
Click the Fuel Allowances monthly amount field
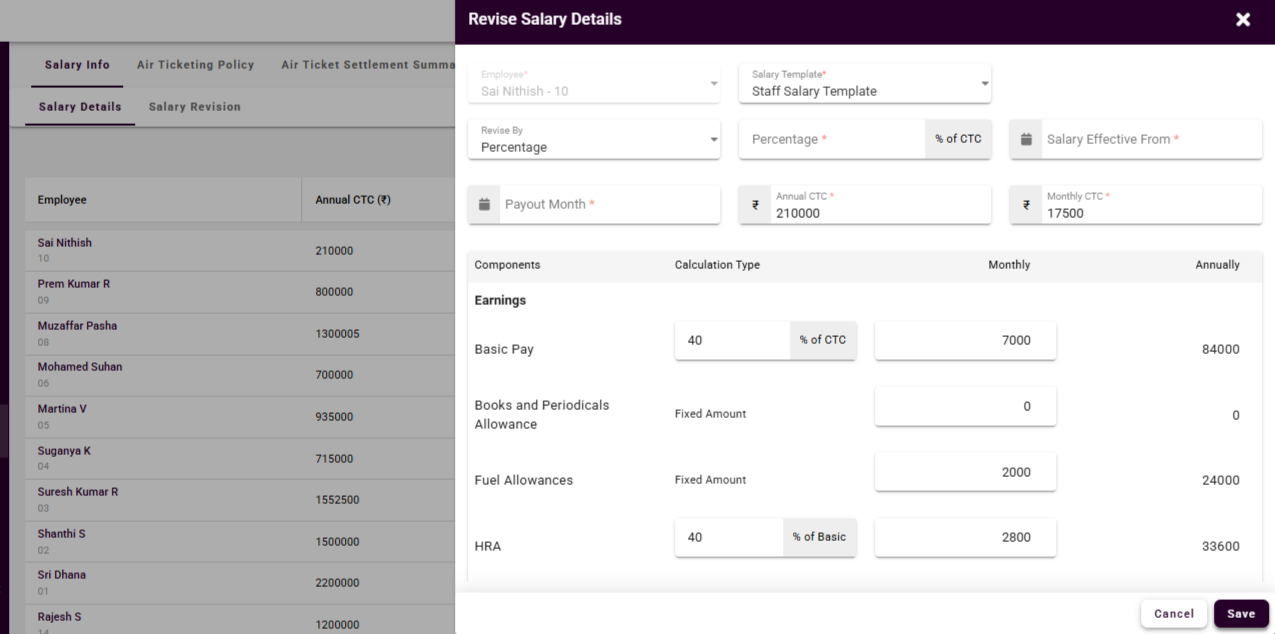[x=964, y=472]
